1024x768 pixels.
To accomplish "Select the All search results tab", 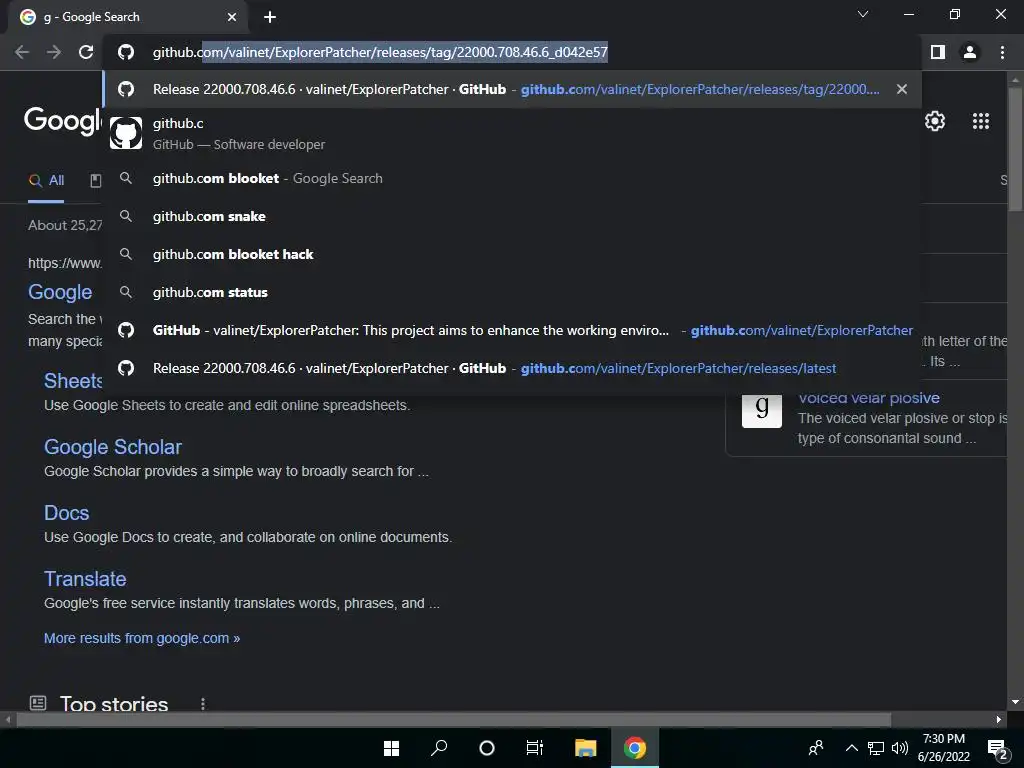I will pyautogui.click(x=46, y=181).
